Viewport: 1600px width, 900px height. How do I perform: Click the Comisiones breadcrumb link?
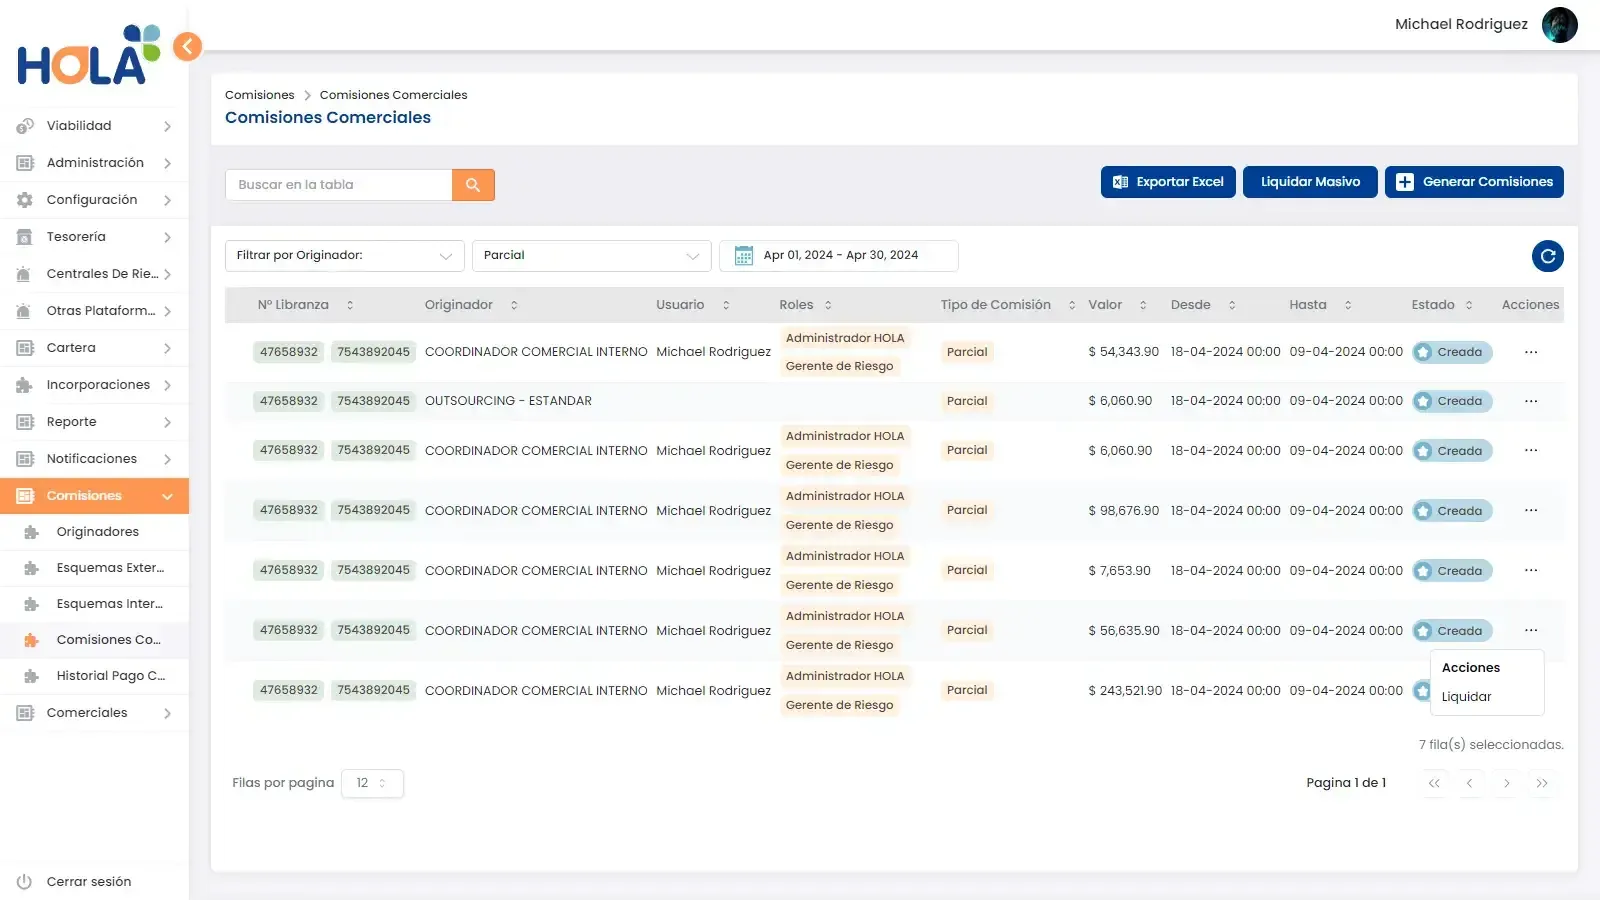coord(260,95)
